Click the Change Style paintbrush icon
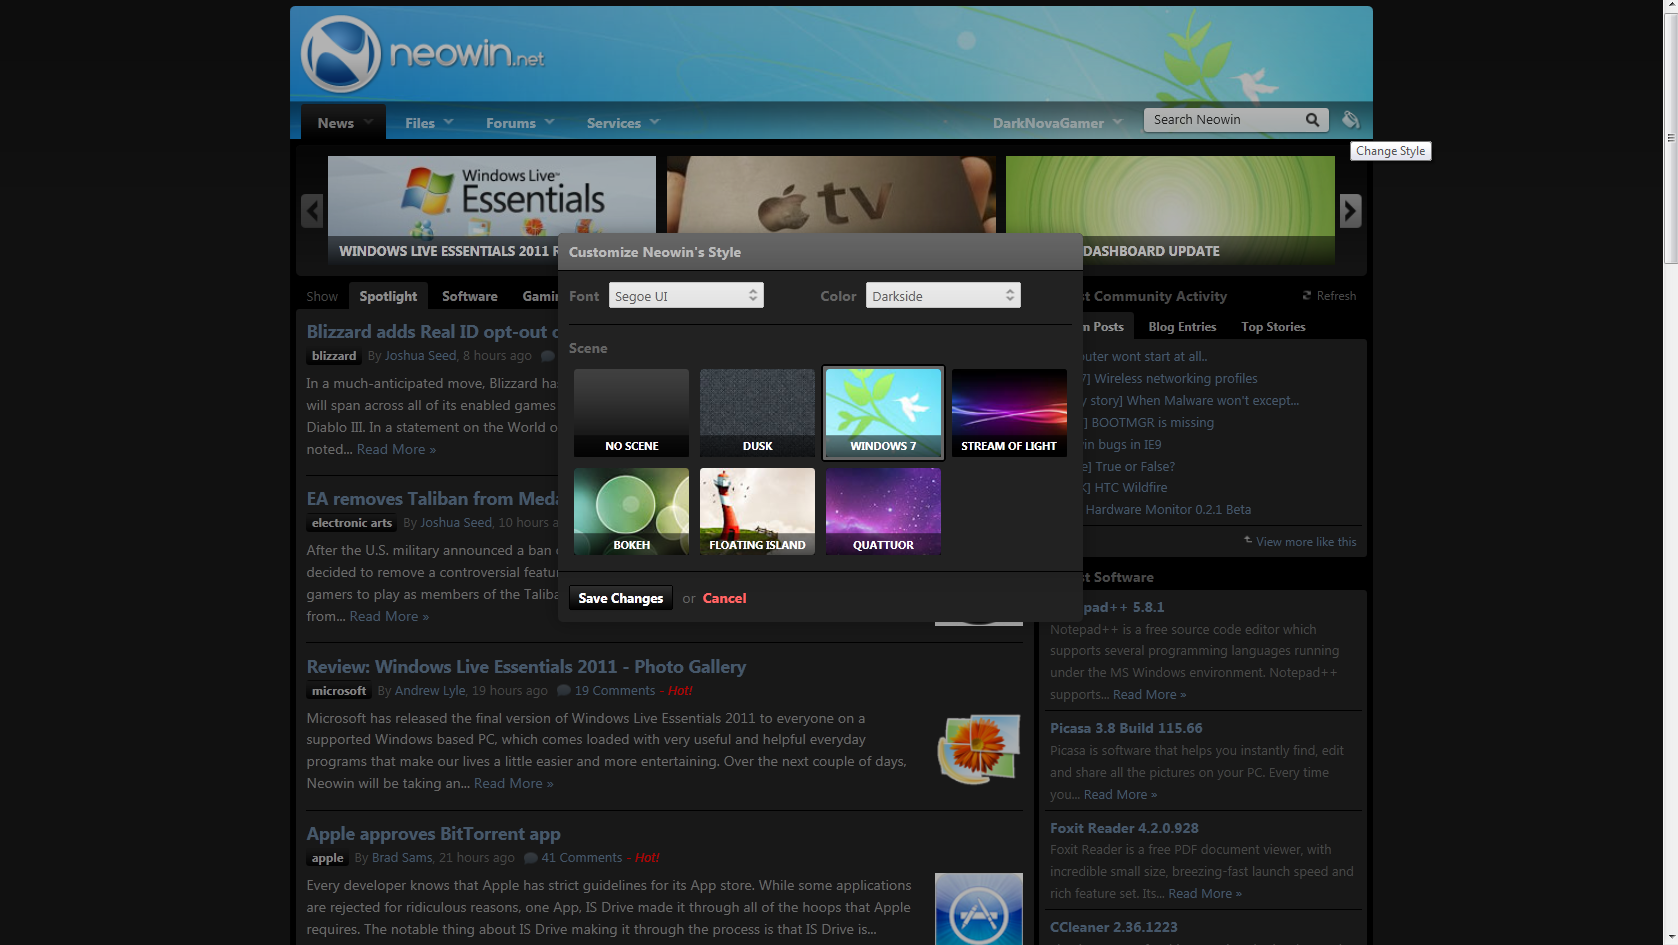The image size is (1678, 945). coord(1351,119)
